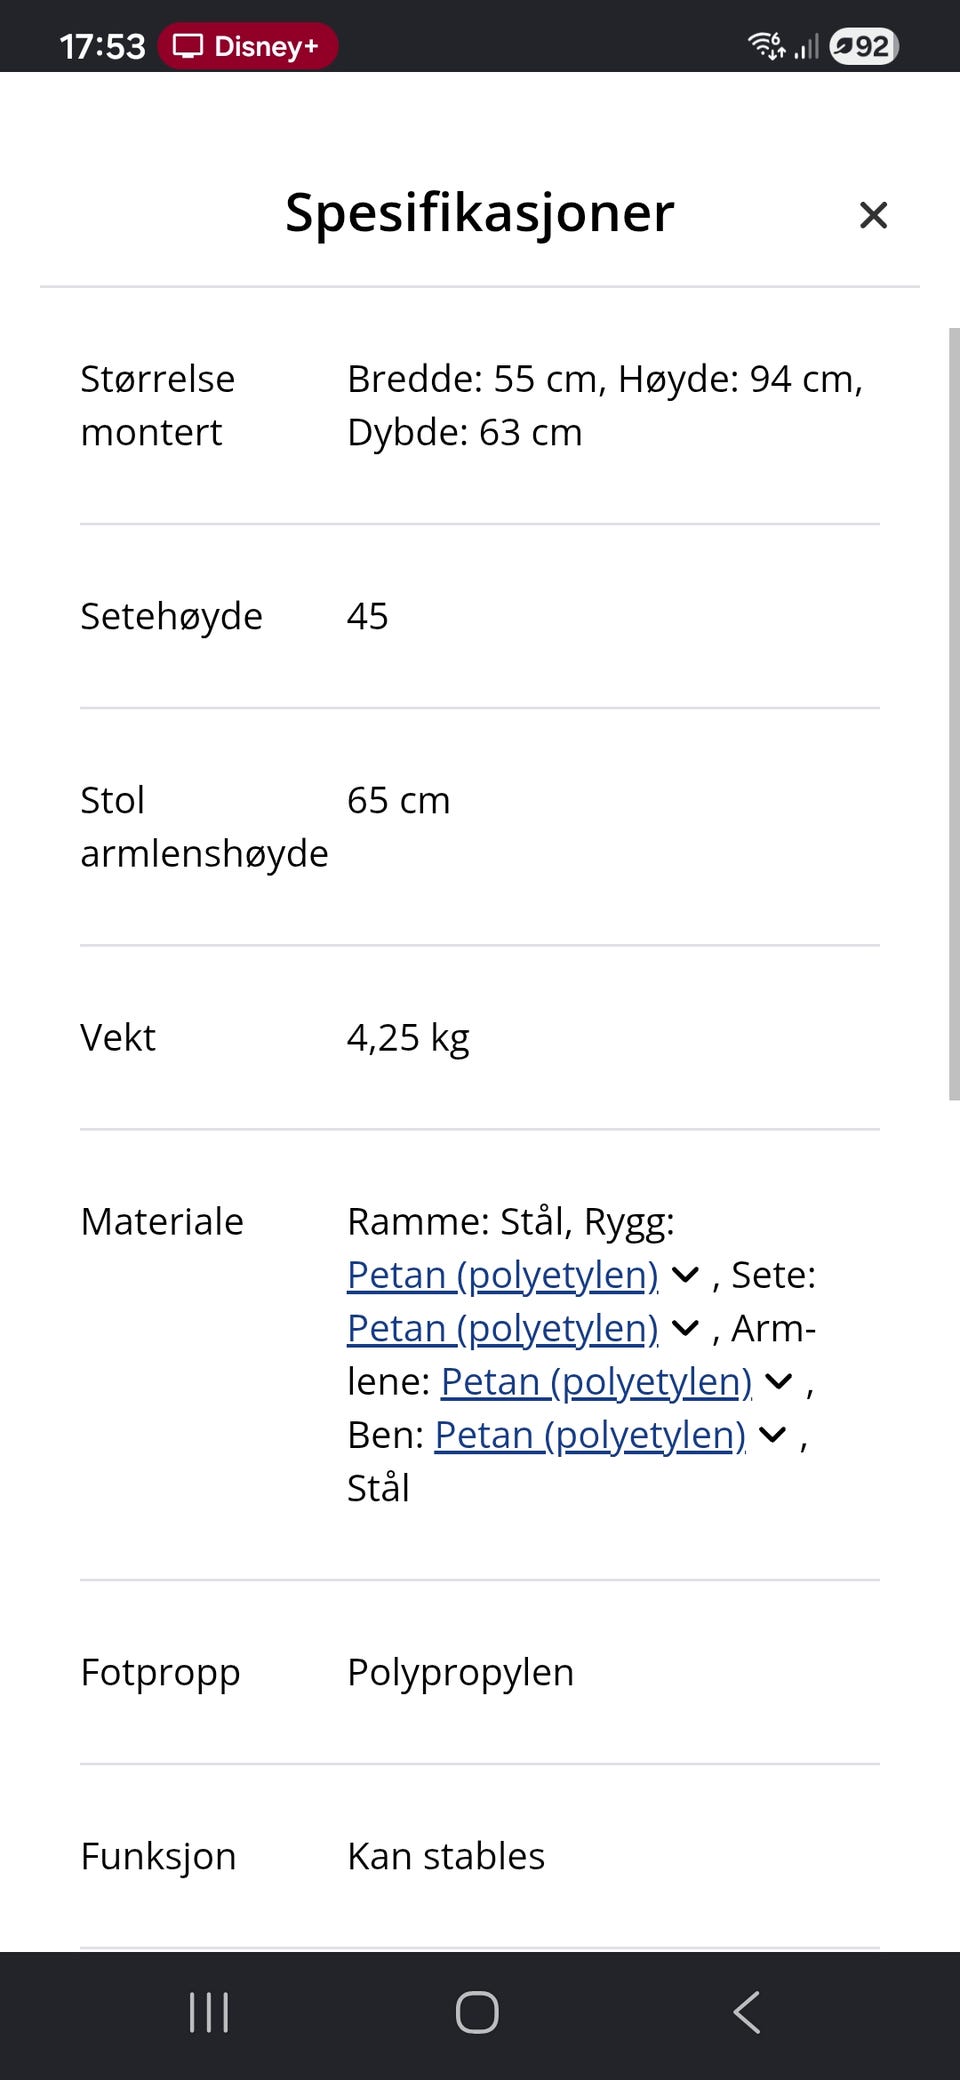
Task: Tap the Spesifikasjoner heading
Action: point(480,213)
